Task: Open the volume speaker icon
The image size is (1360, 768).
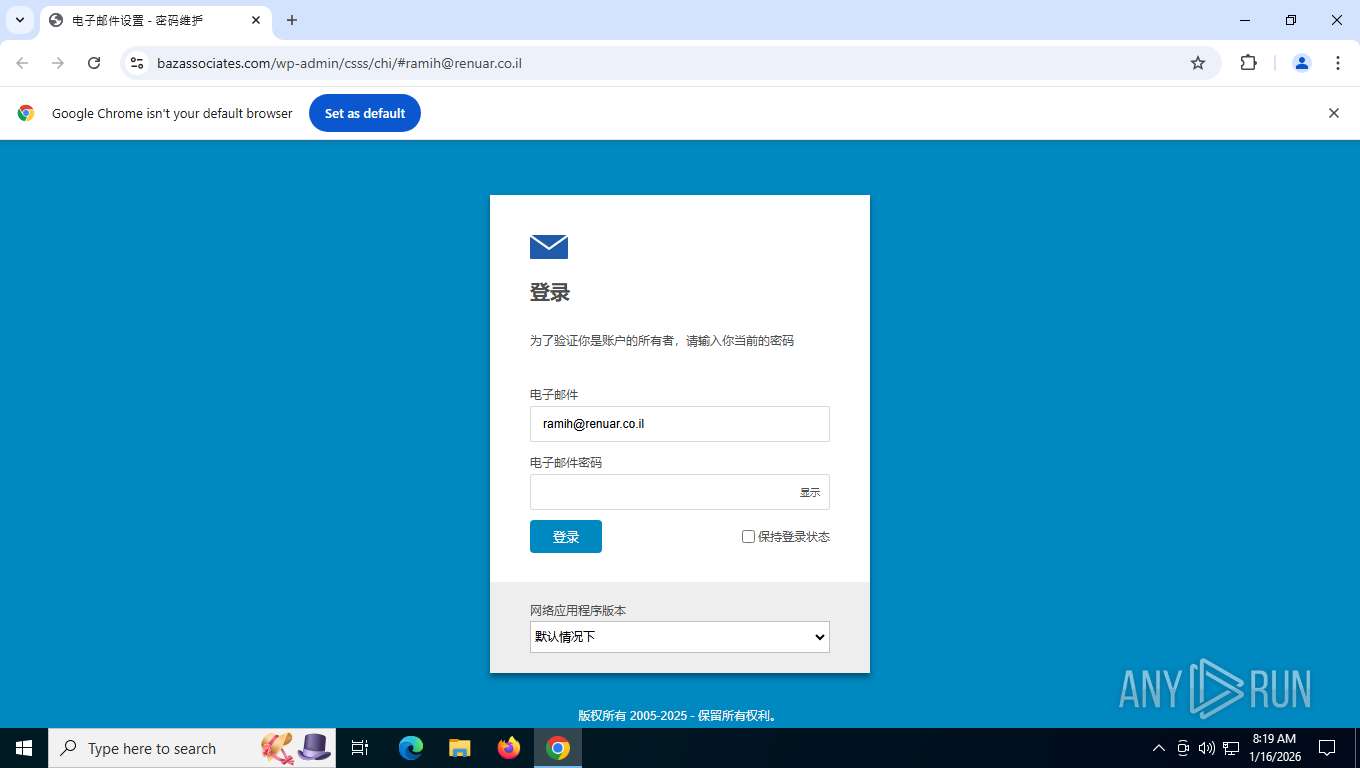Action: point(1206,748)
